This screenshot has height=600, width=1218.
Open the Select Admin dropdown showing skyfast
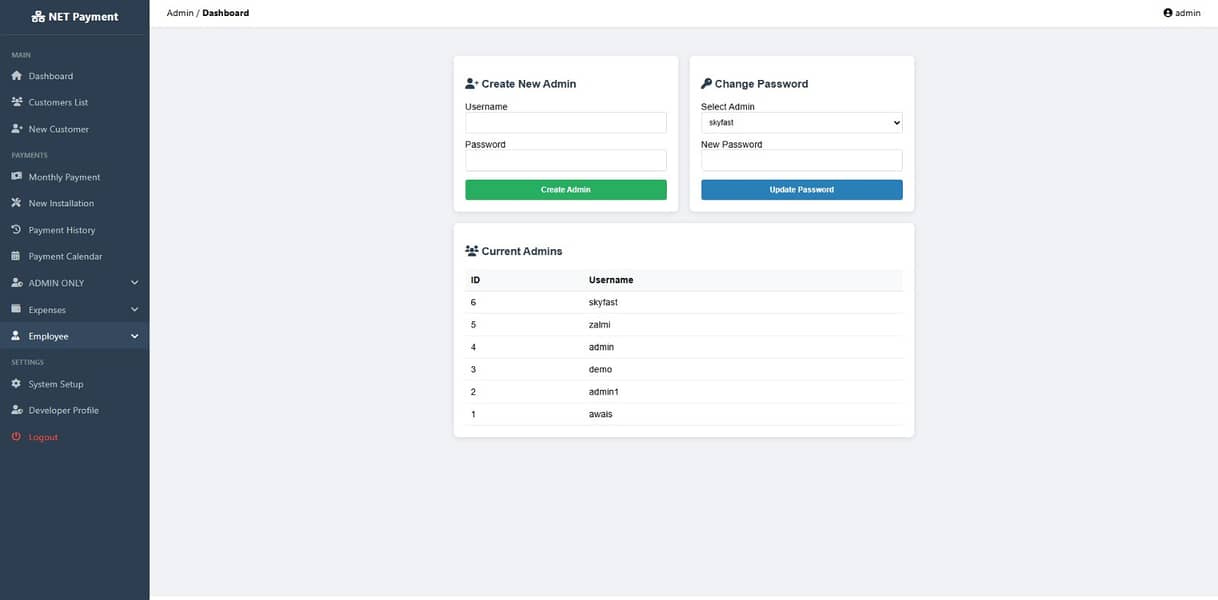[802, 123]
